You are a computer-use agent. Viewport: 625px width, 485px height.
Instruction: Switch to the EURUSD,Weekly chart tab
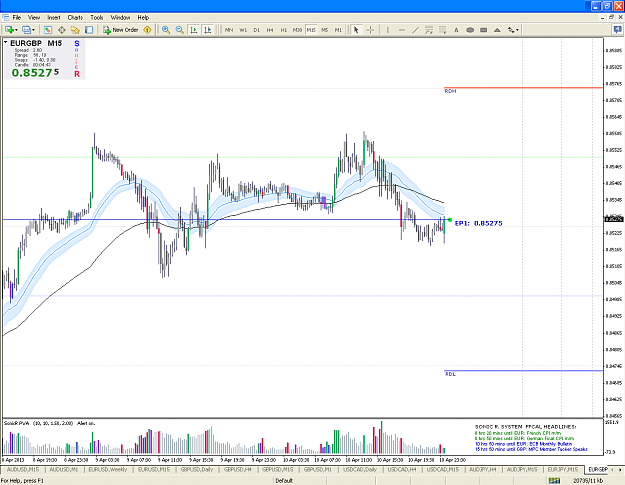(x=108, y=470)
